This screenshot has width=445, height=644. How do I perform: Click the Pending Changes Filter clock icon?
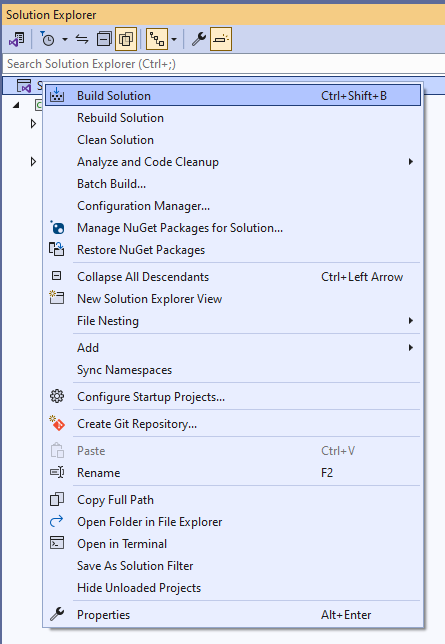click(x=47, y=39)
